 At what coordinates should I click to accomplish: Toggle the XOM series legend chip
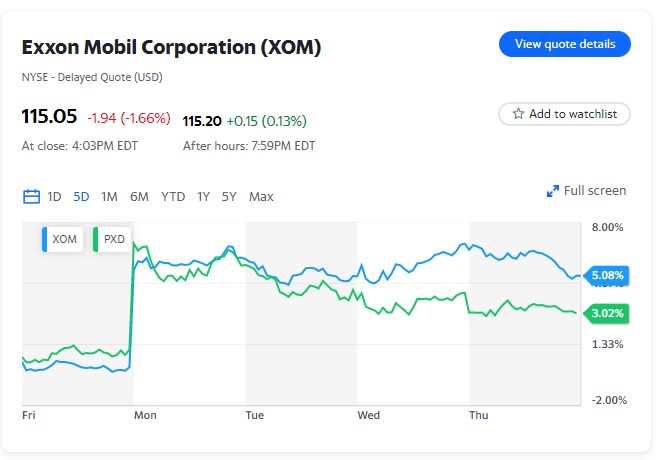pyautogui.click(x=62, y=239)
